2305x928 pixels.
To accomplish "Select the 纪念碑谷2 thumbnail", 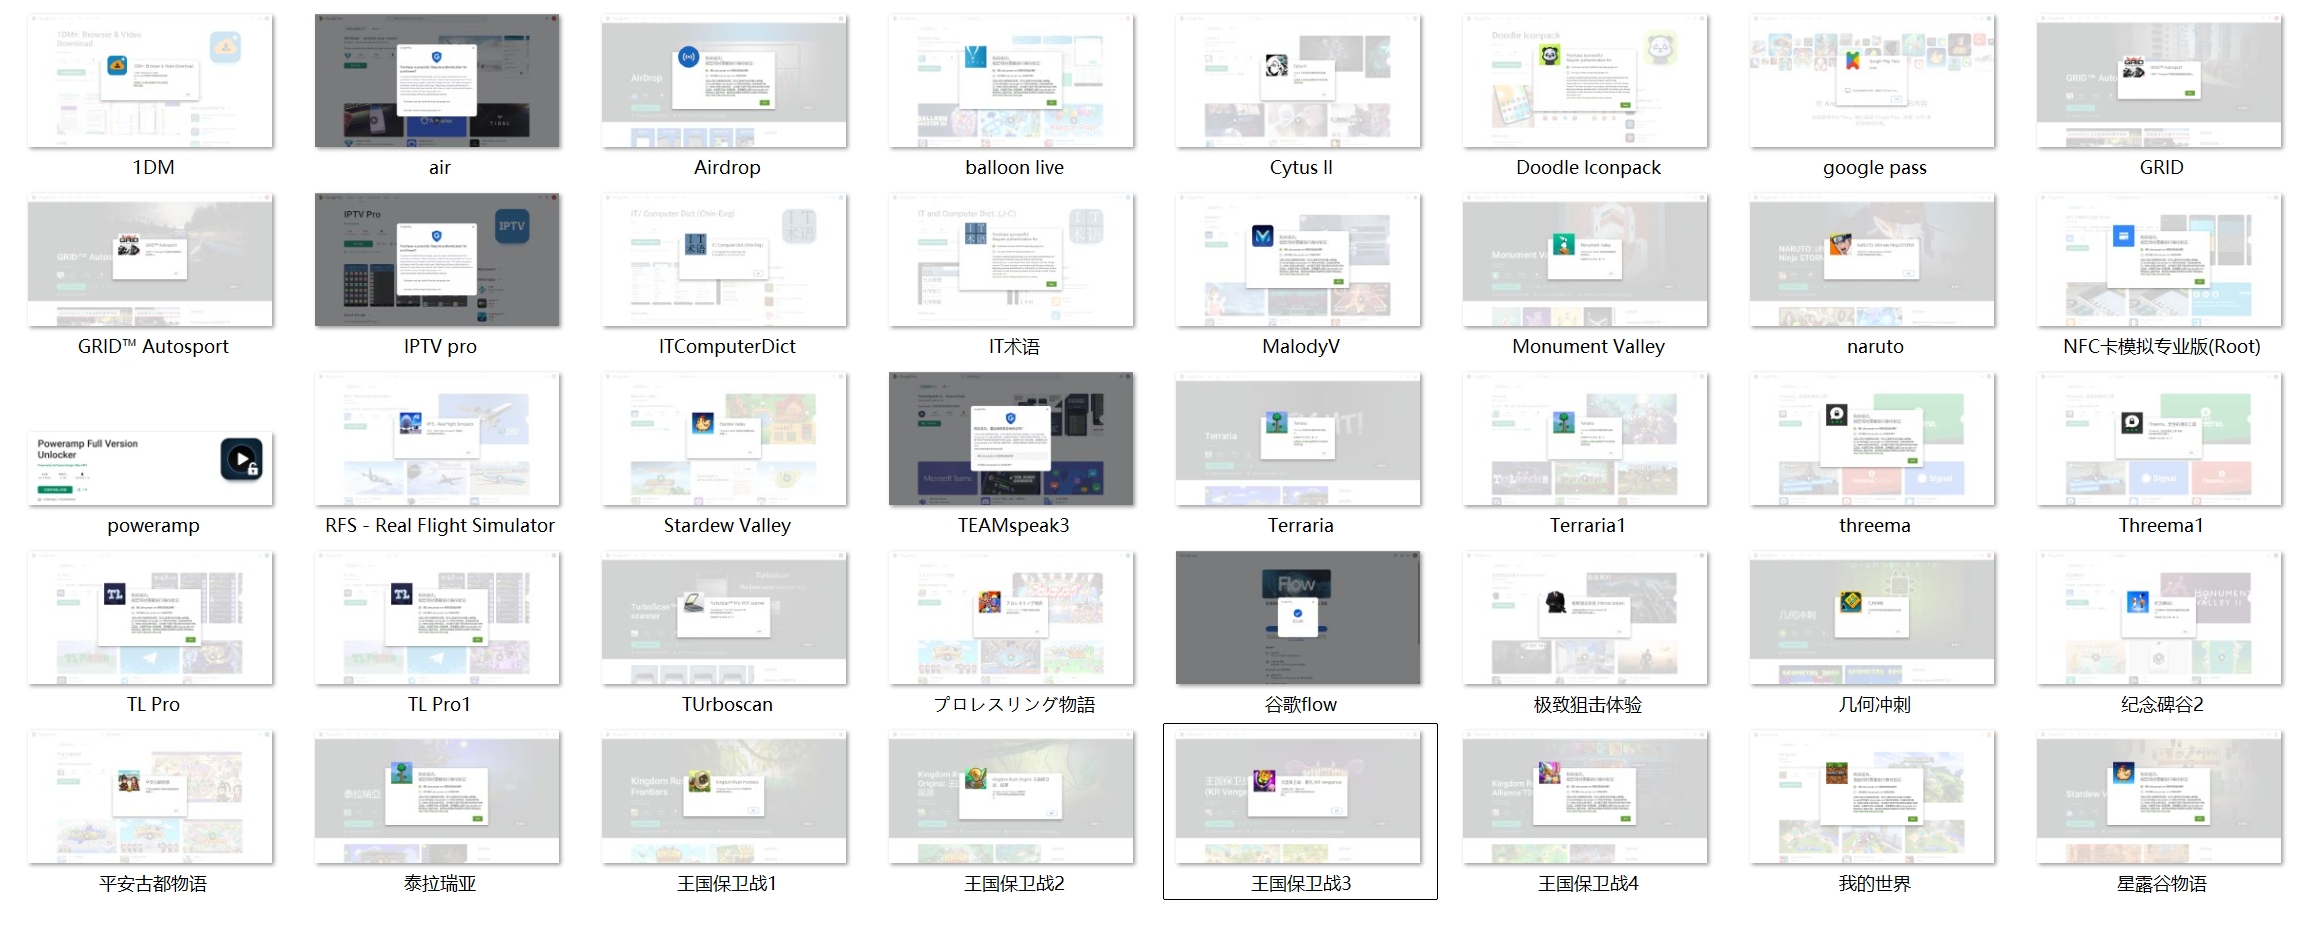I will [2159, 618].
